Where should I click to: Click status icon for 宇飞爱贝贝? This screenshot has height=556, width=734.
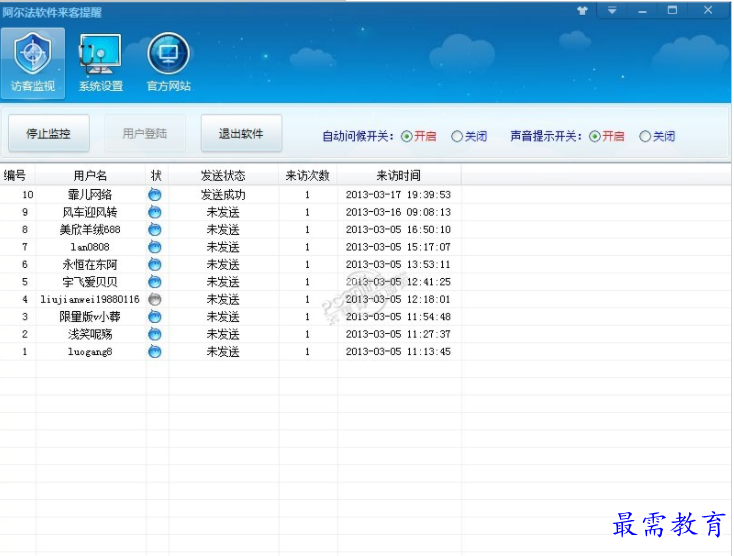pyautogui.click(x=155, y=282)
